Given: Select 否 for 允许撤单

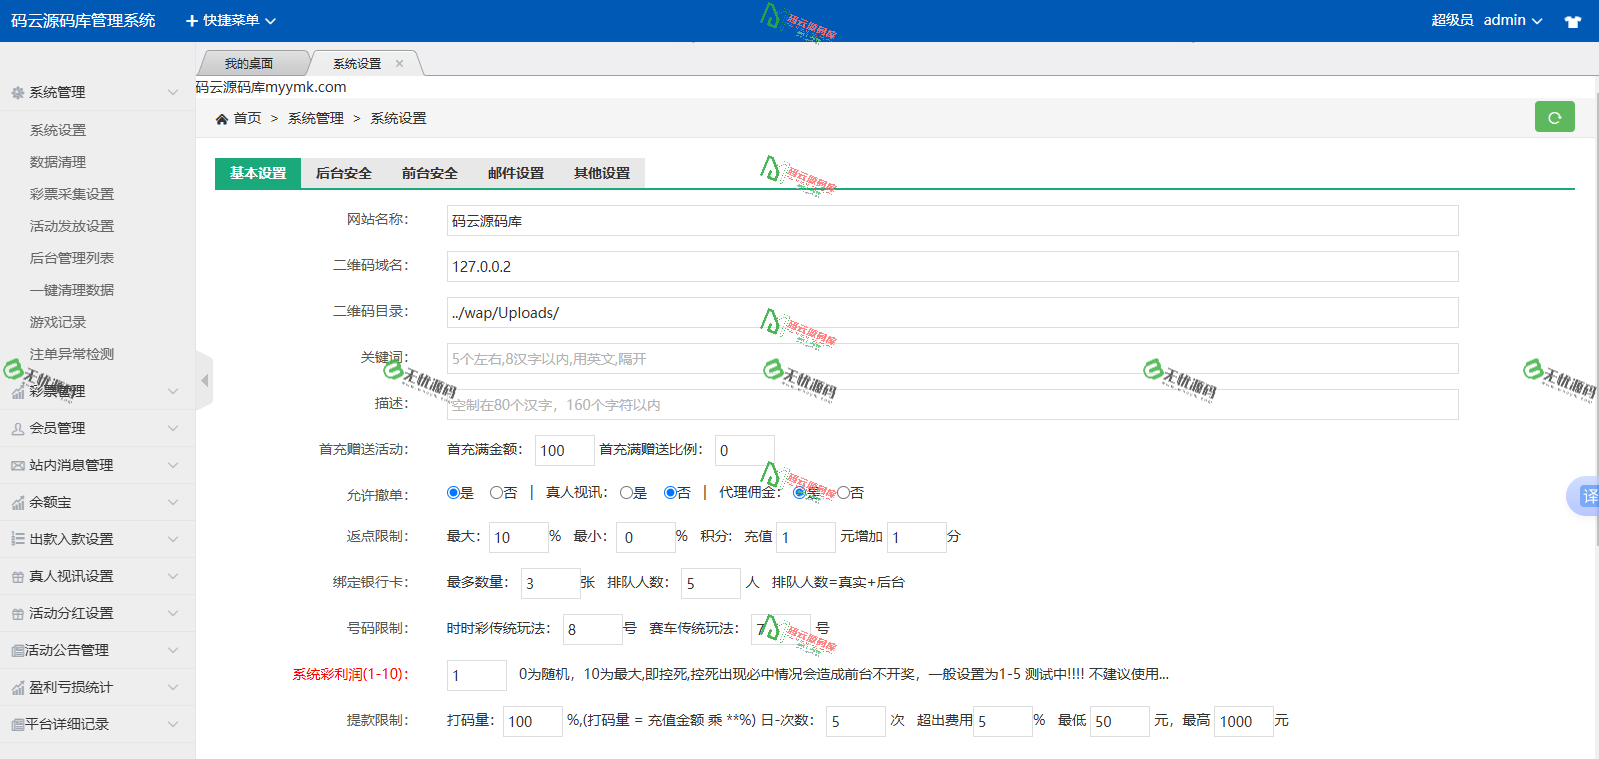Looking at the screenshot, I should point(496,492).
